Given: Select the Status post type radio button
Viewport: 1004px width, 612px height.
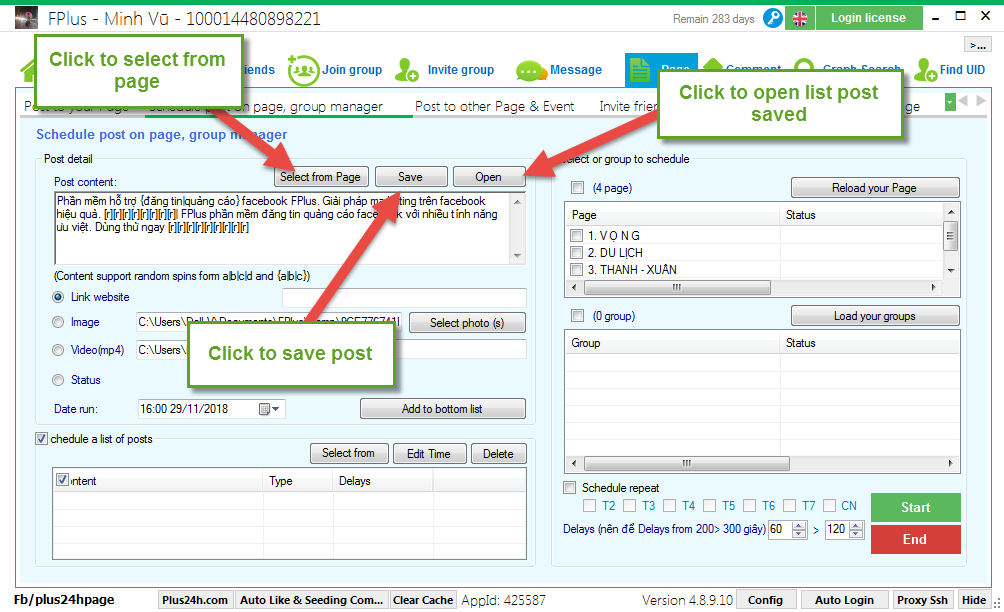Looking at the screenshot, I should click(58, 380).
